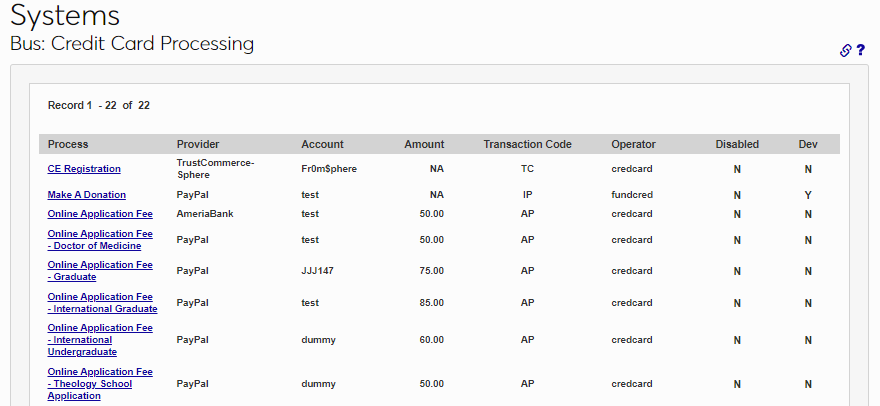Click the Dev column header

(808, 144)
